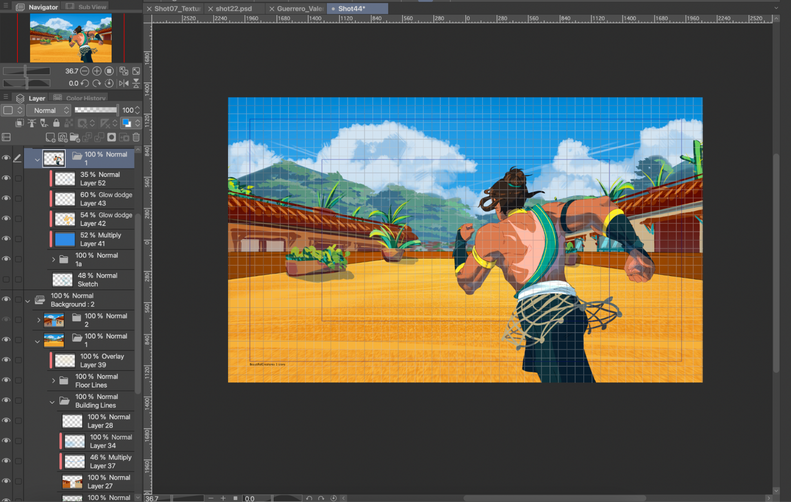
Task: Flip canvas vertically in Navigator
Action: click(136, 83)
